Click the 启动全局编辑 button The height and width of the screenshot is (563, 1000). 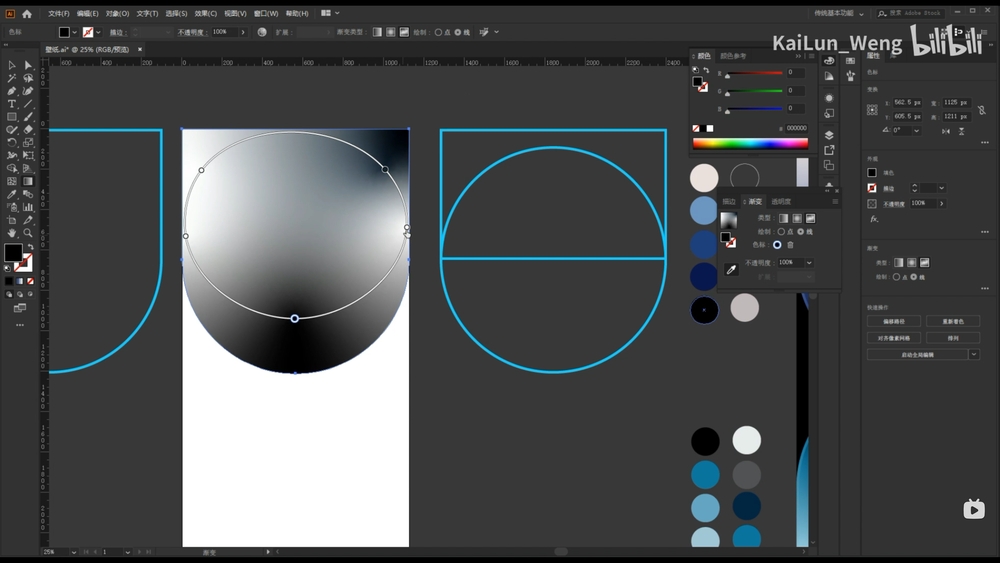[x=917, y=355]
